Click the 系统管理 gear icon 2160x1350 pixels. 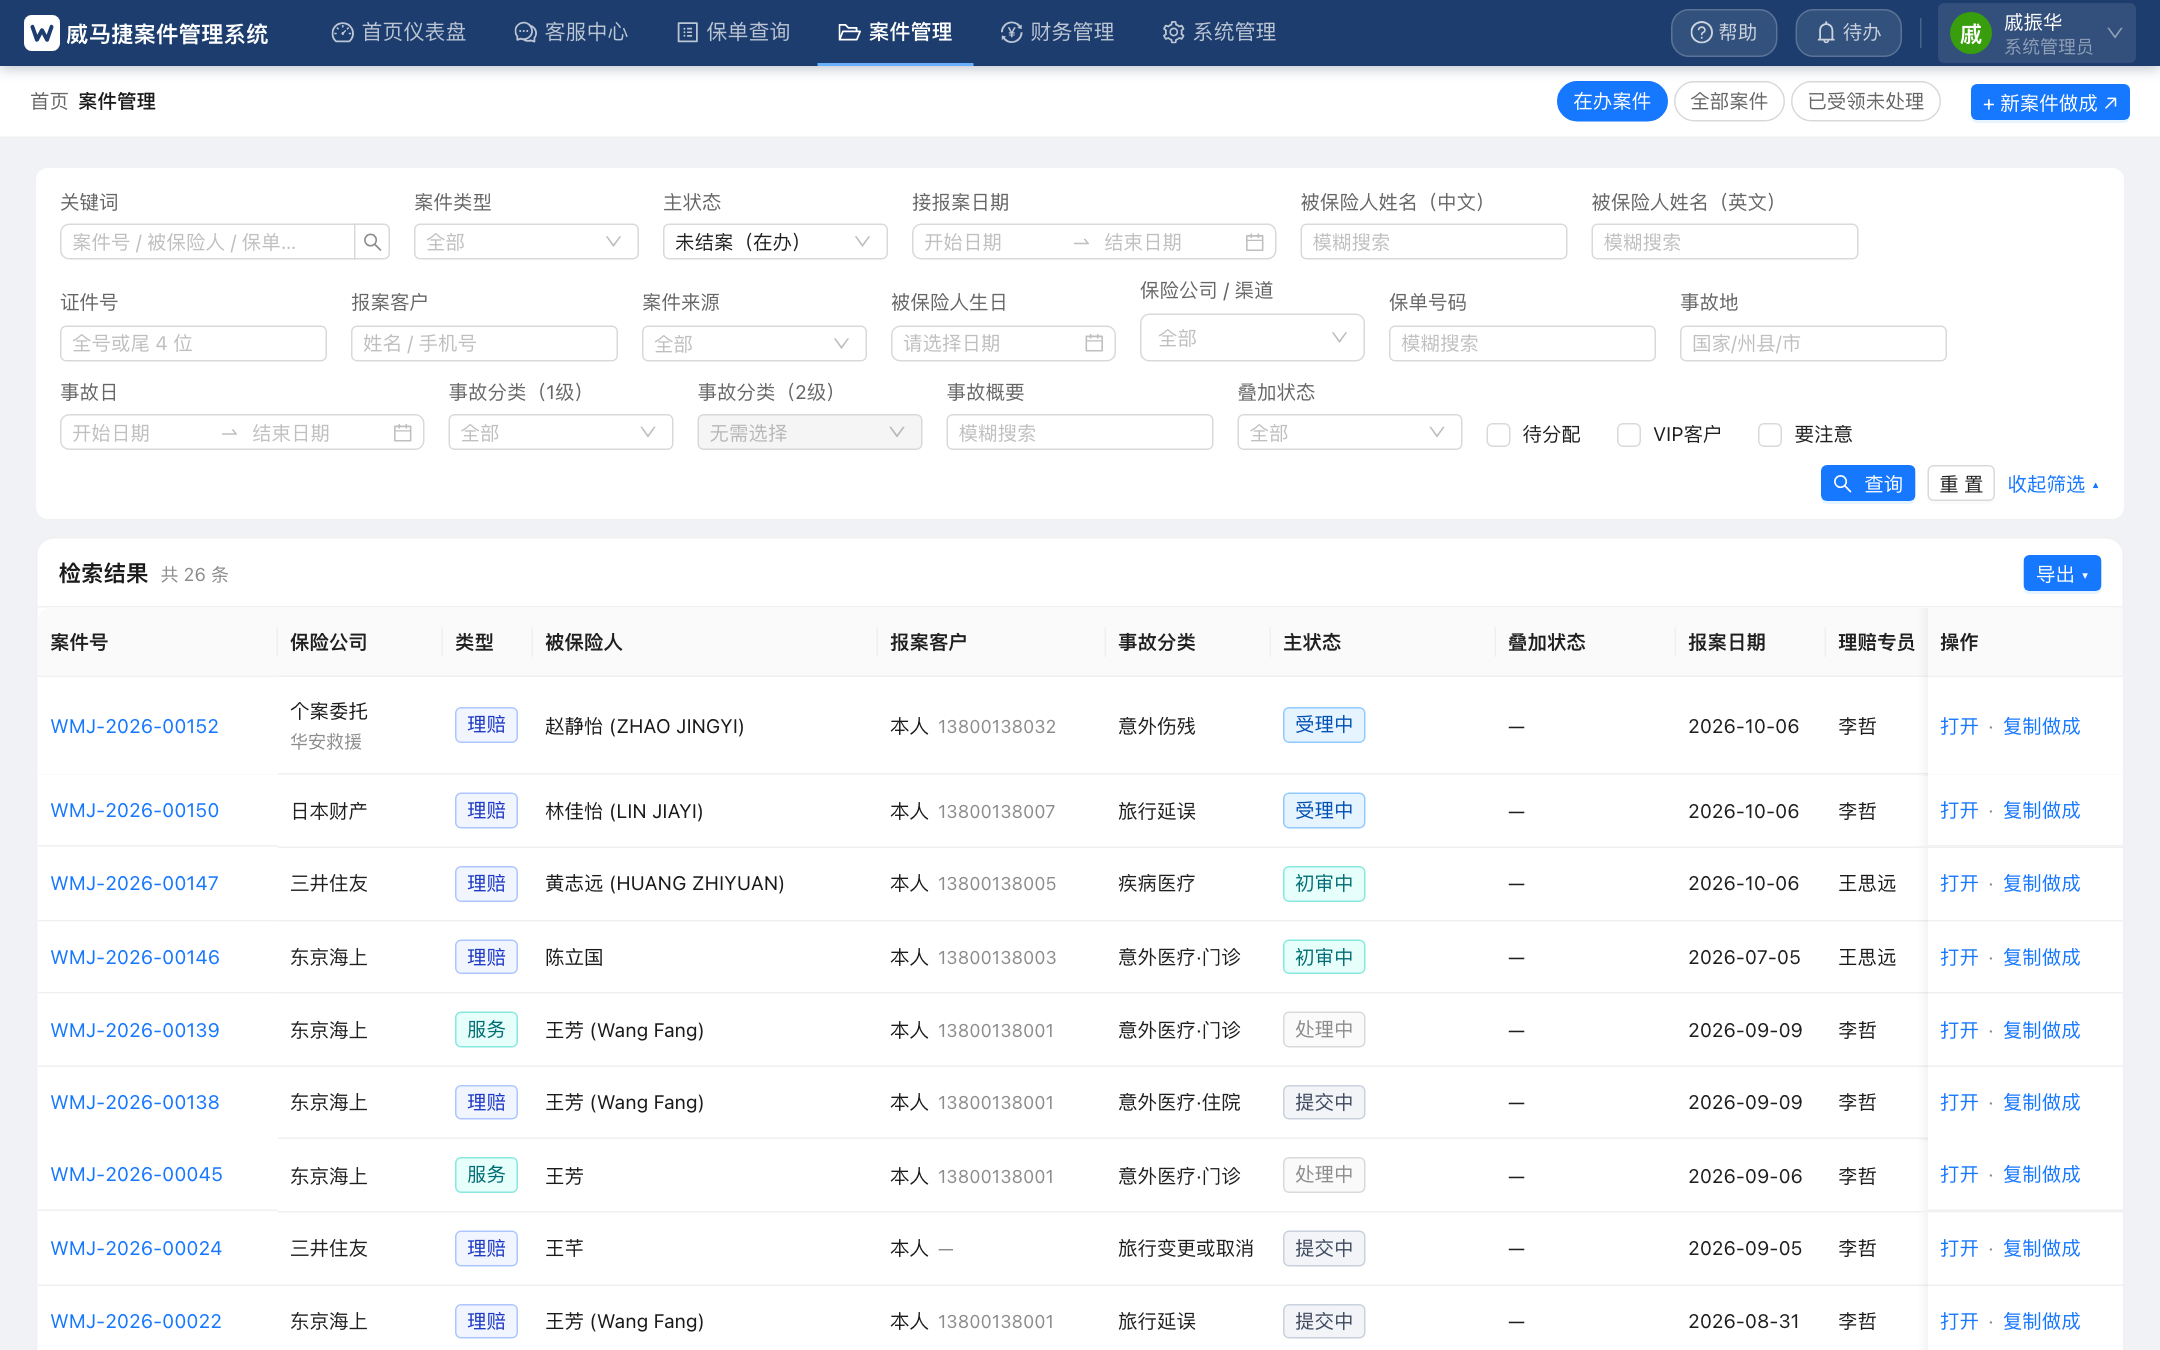tap(1173, 33)
